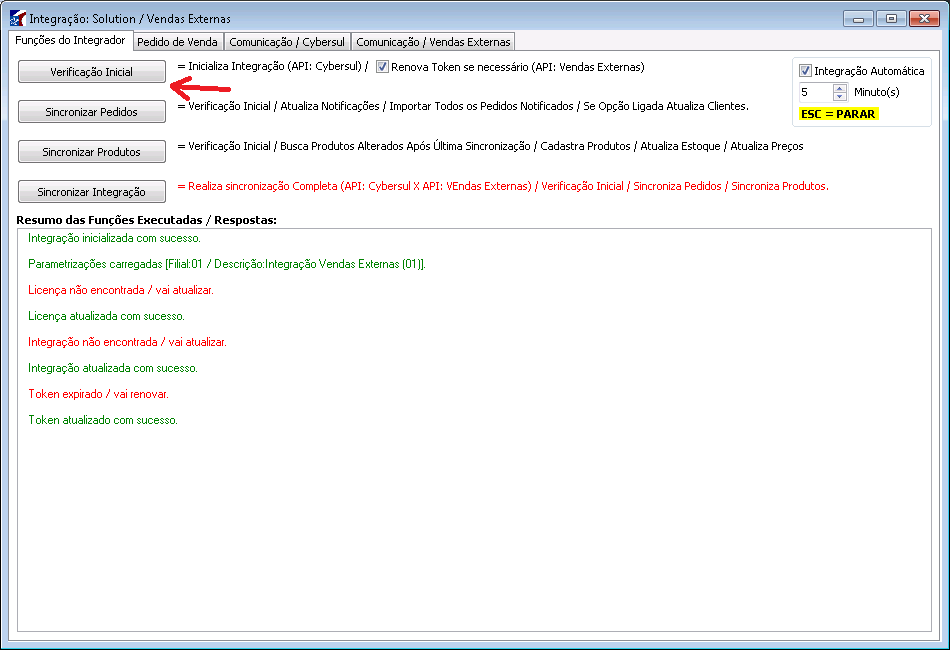The width and height of the screenshot is (950, 650).
Task: Select log line 'Parametrizações carregadas [Filial:01'
Action: [x=227, y=264]
